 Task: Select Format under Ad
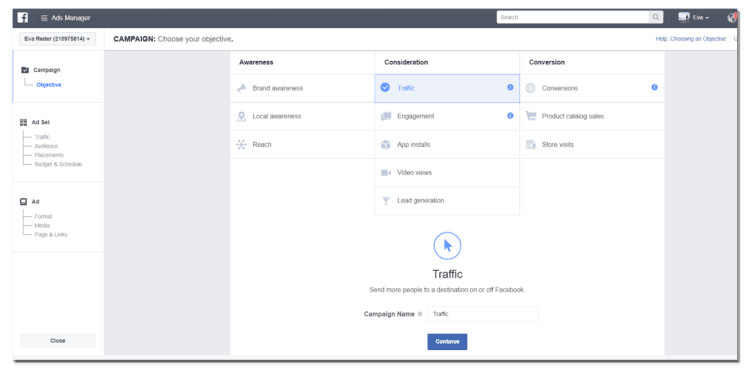click(43, 216)
